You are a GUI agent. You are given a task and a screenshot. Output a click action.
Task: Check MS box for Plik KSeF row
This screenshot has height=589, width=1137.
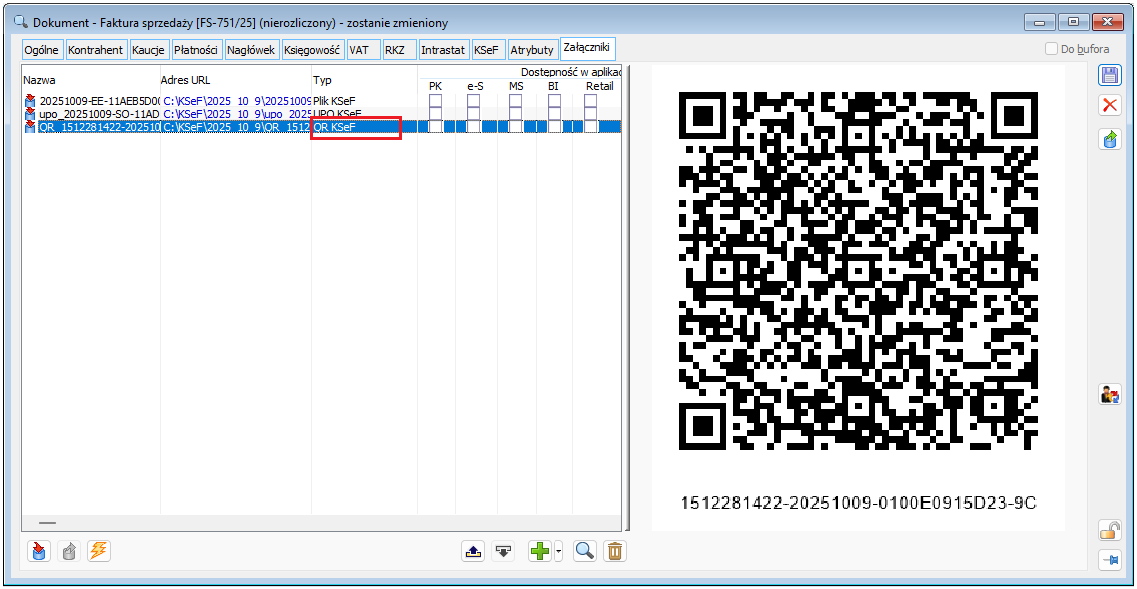click(x=516, y=101)
